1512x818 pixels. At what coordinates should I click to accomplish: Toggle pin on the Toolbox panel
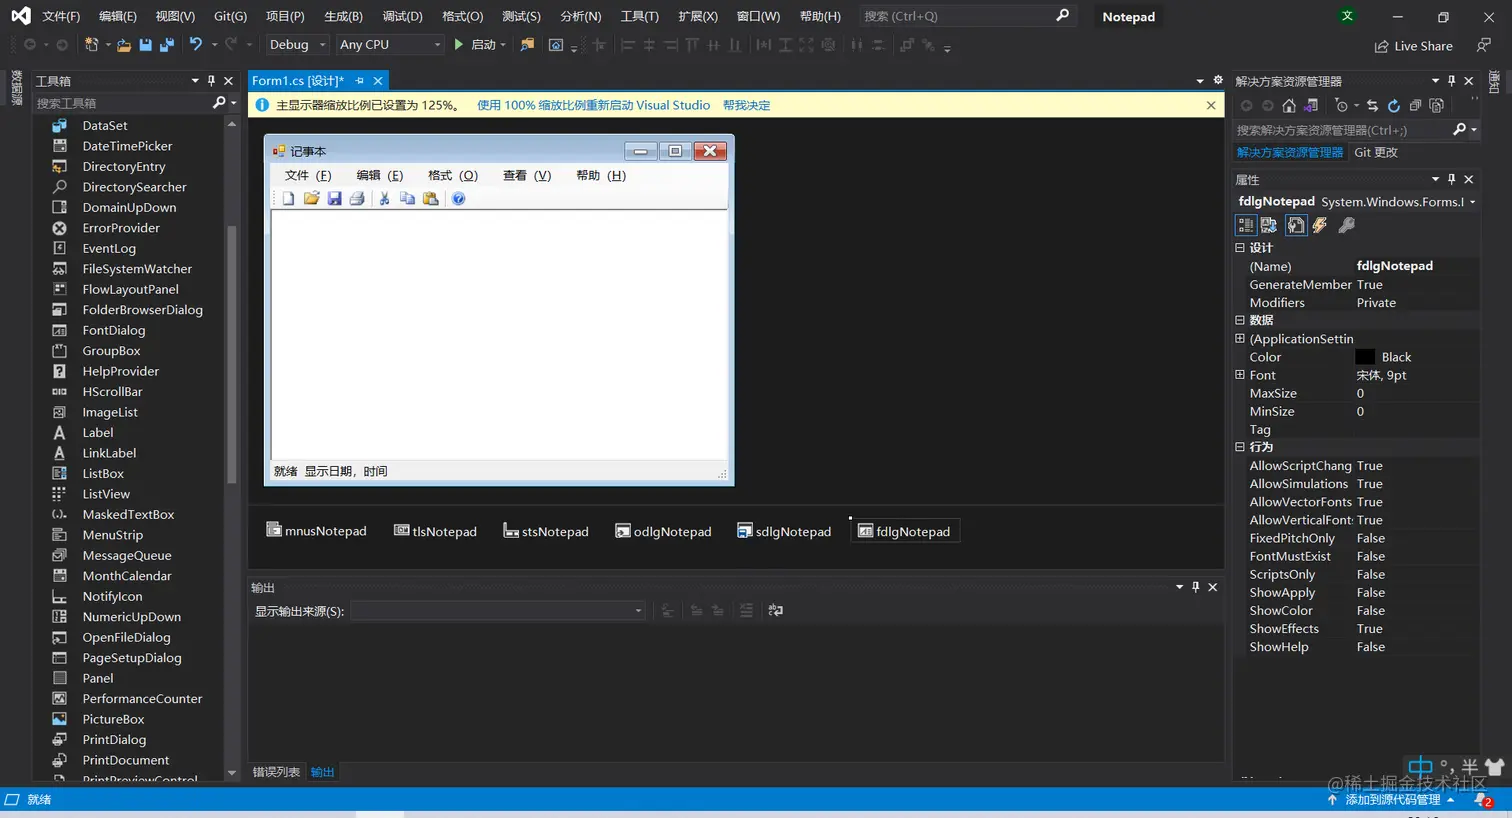point(211,80)
